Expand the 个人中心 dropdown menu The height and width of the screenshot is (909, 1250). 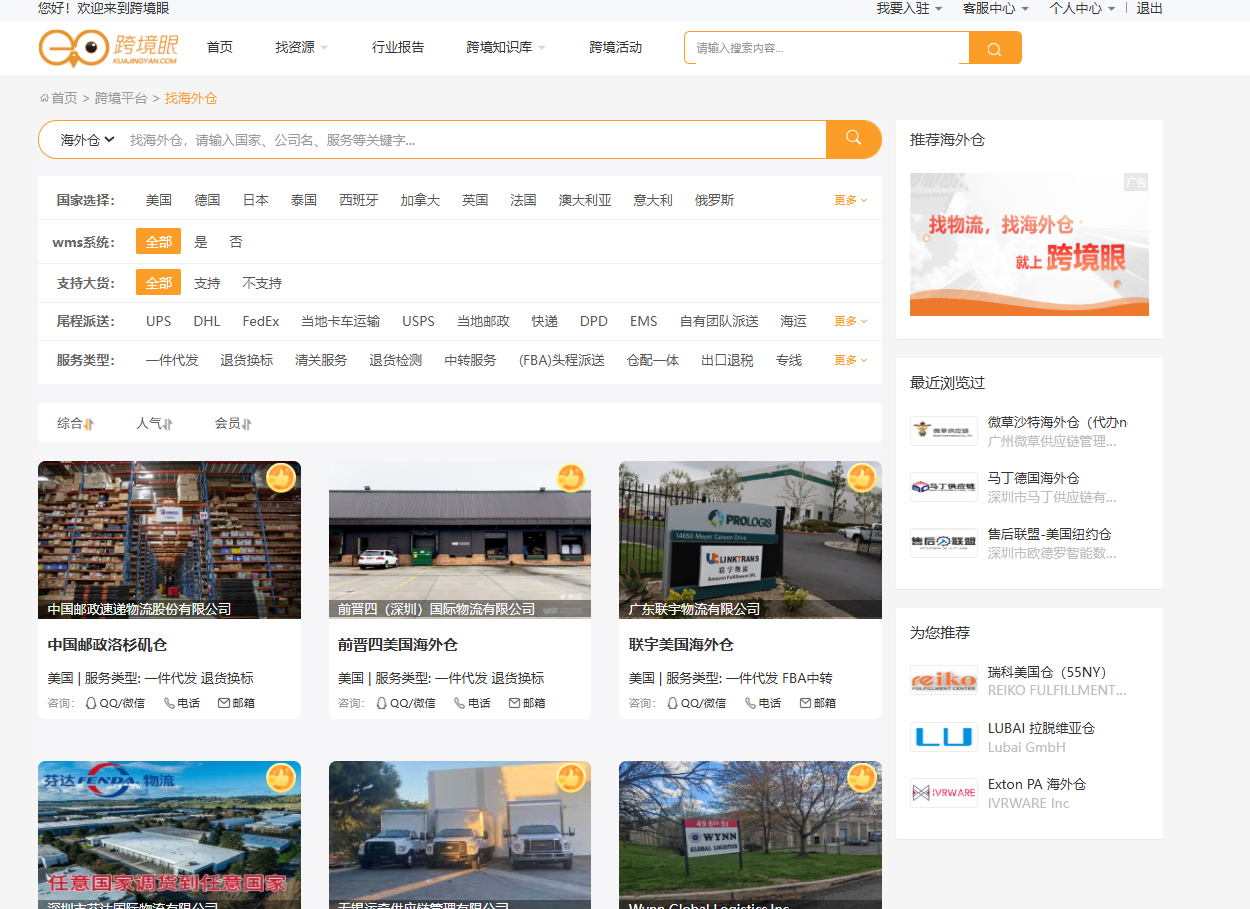(x=1081, y=8)
